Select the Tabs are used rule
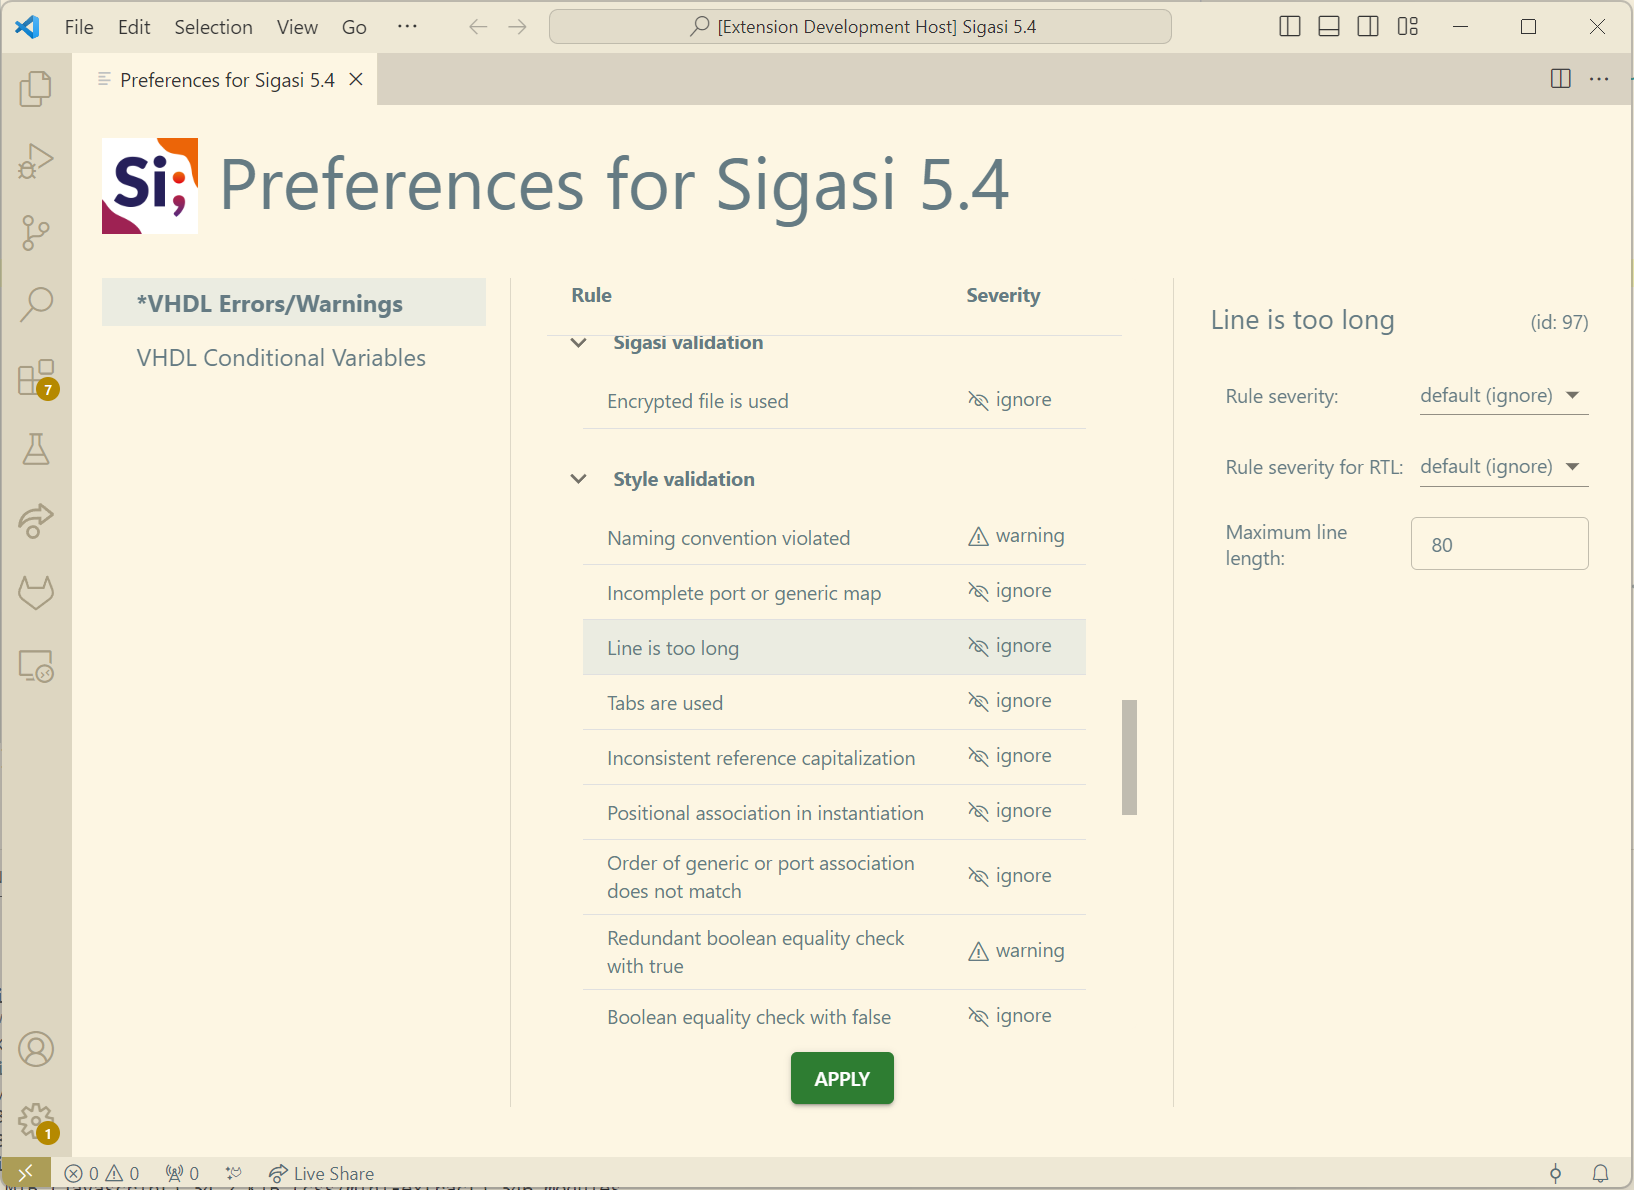The width and height of the screenshot is (1634, 1190). point(834,703)
